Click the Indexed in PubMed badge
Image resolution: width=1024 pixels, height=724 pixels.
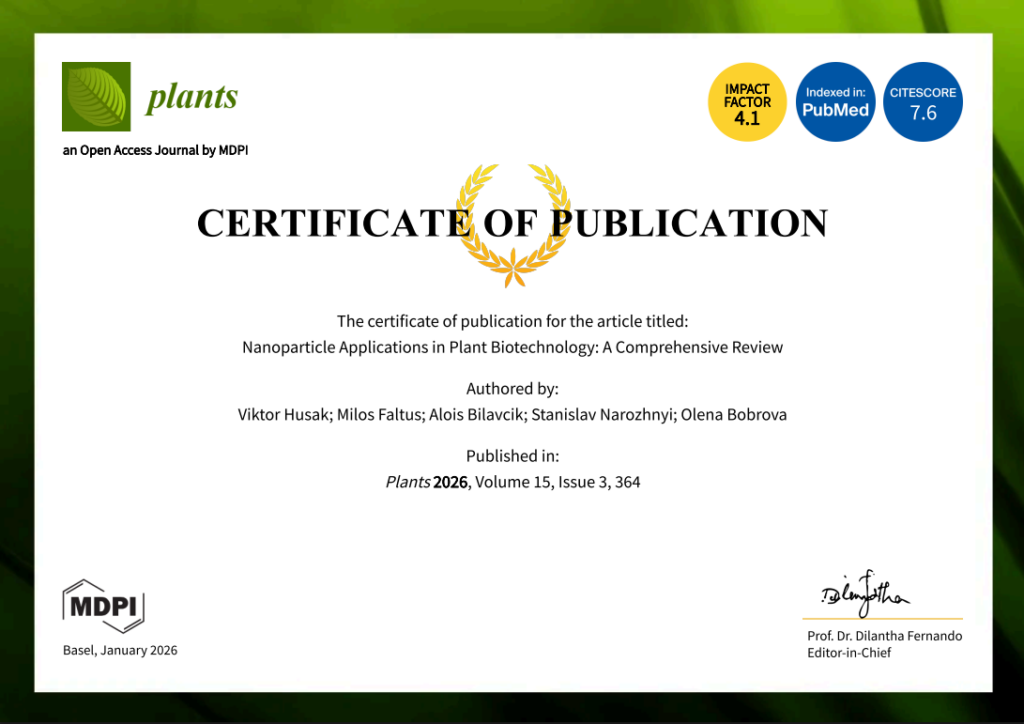tap(836, 103)
